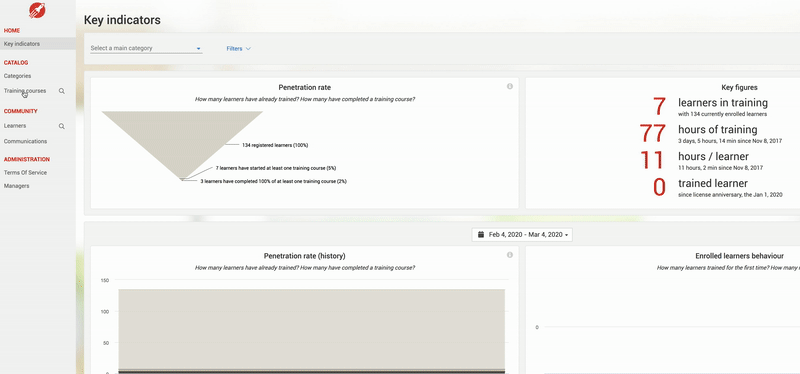
Task: Open Learners in sidebar
Action: coord(15,126)
